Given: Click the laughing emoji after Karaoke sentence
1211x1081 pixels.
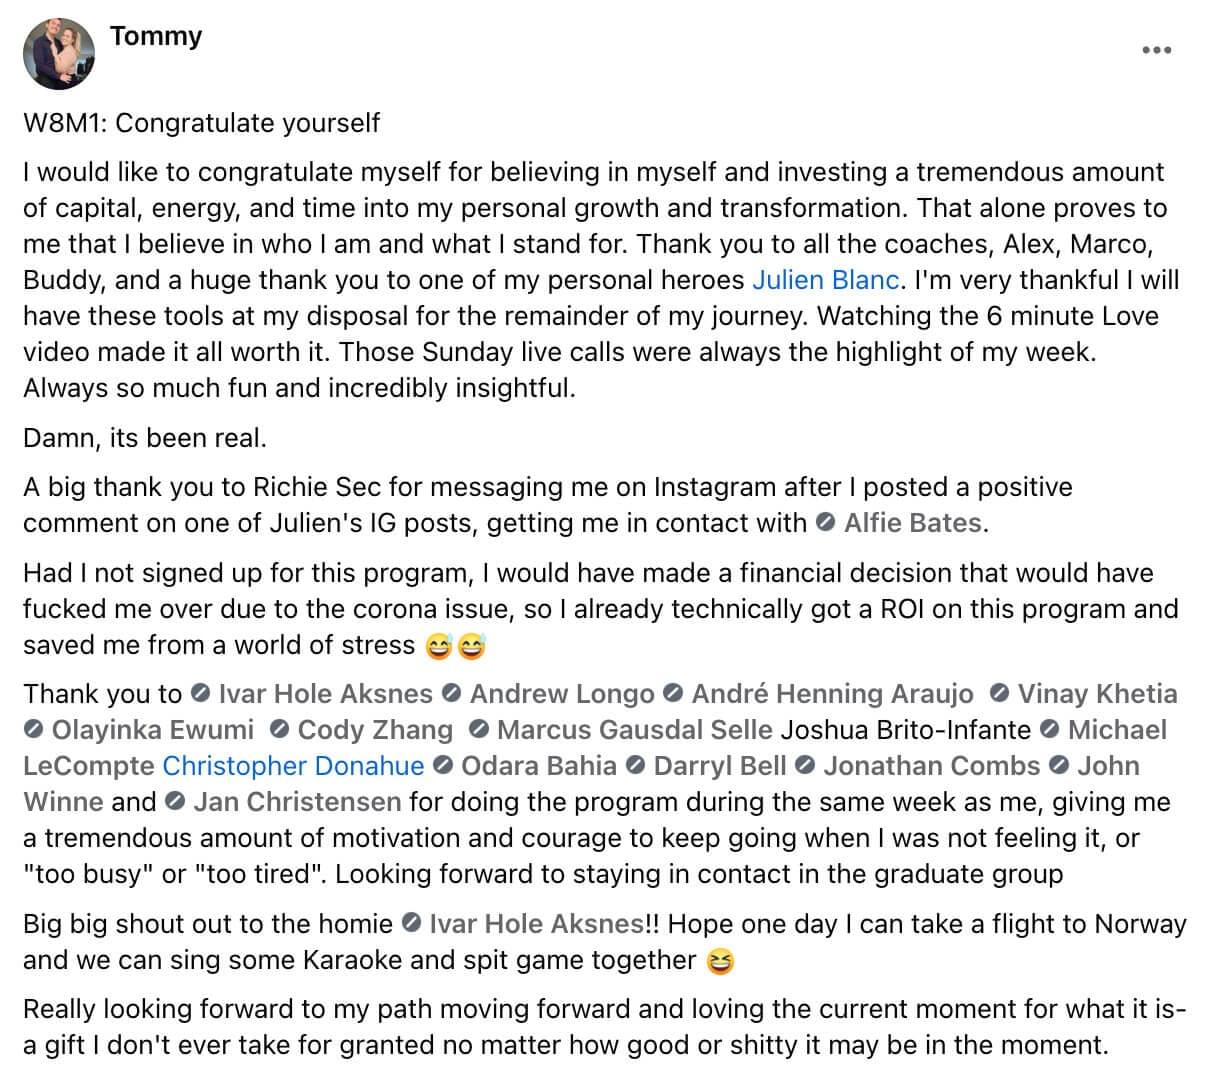Looking at the screenshot, I should click(x=720, y=961).
